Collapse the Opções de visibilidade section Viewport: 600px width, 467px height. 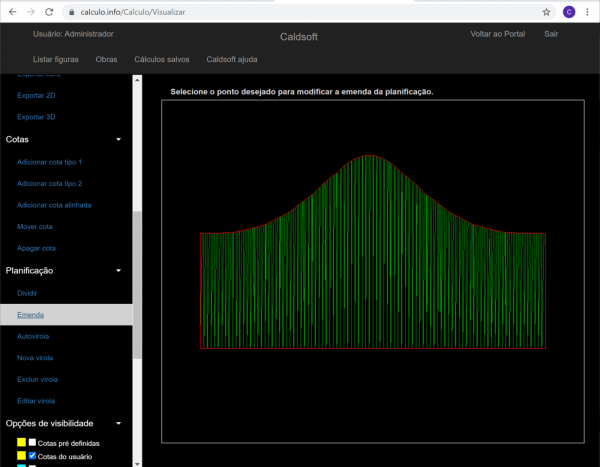point(118,423)
